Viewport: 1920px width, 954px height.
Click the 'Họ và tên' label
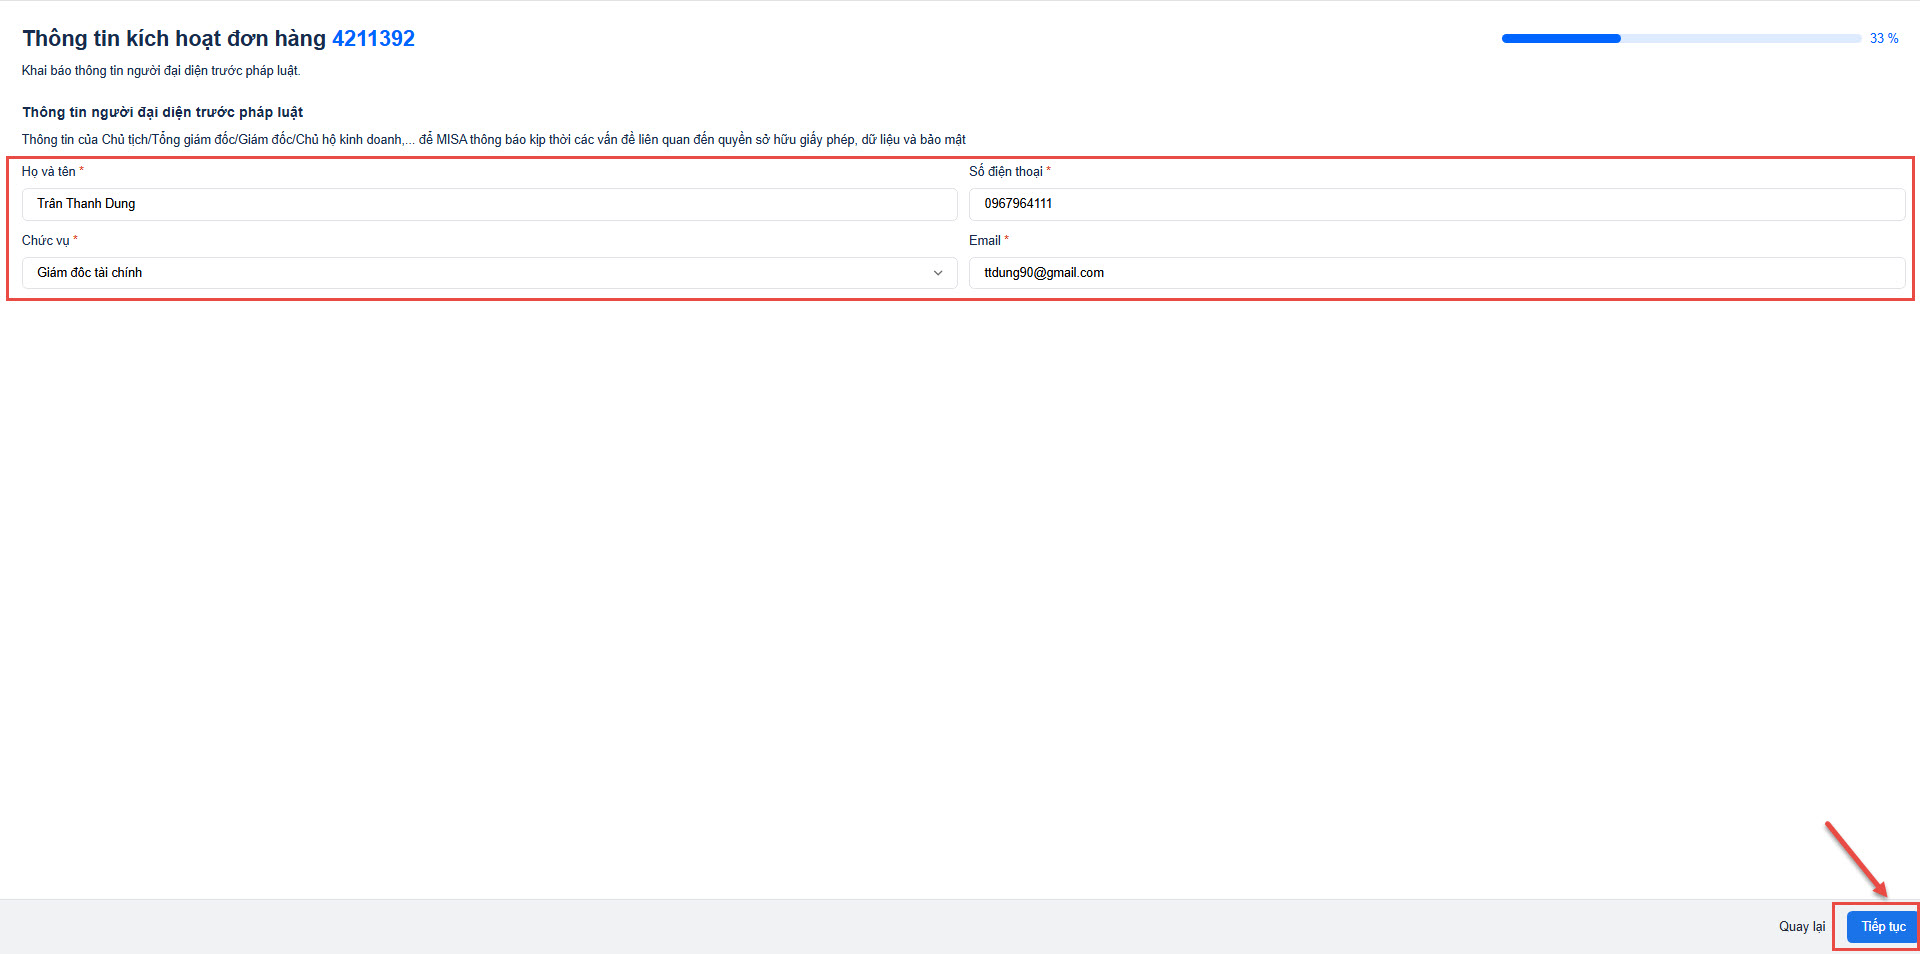(x=48, y=172)
